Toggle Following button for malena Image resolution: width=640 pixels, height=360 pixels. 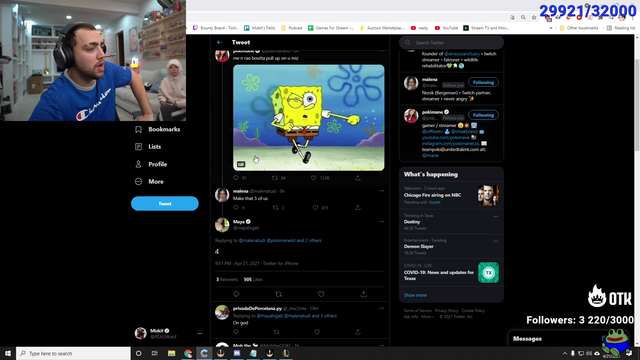pos(483,82)
